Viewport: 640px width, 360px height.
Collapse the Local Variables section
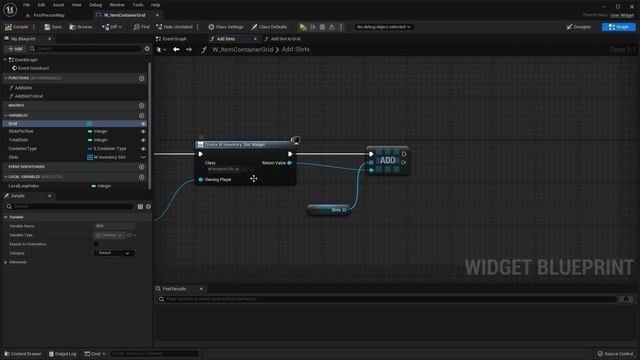click(x=6, y=177)
